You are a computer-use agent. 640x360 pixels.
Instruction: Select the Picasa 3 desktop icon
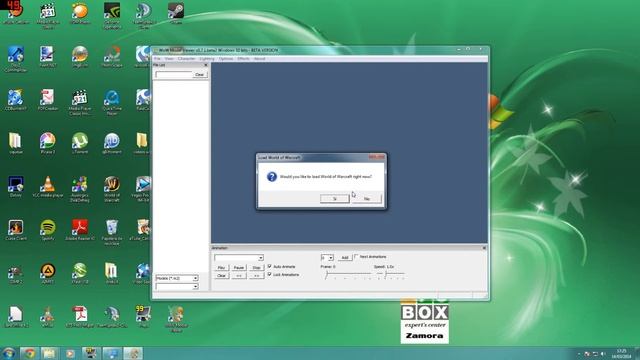48,143
